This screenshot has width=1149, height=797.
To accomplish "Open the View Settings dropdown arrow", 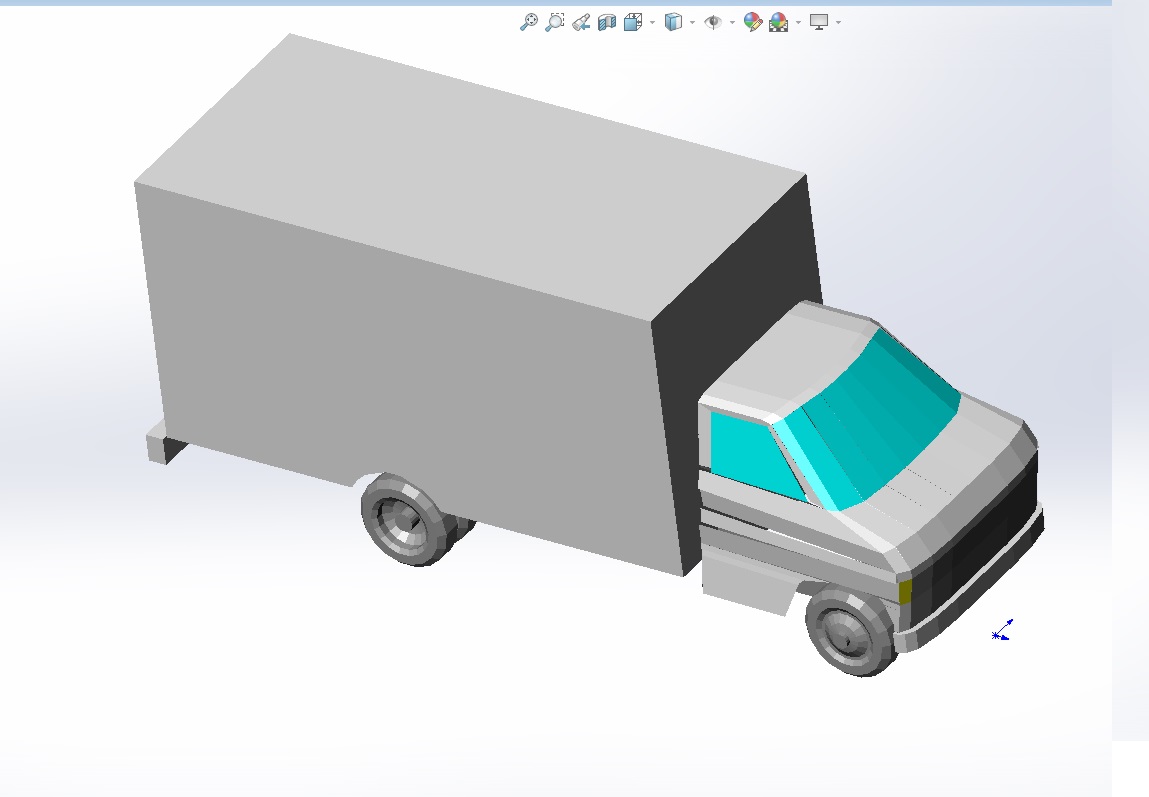I will coord(838,23).
